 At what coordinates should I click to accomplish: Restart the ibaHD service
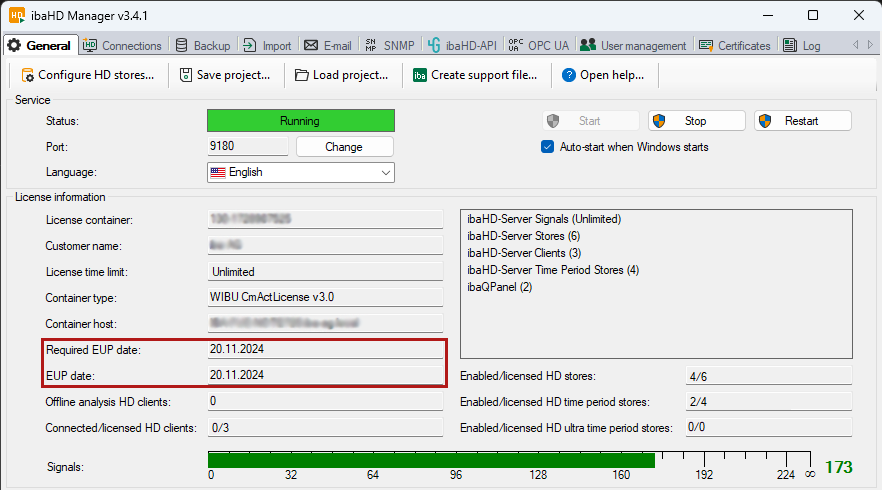[x=803, y=121]
